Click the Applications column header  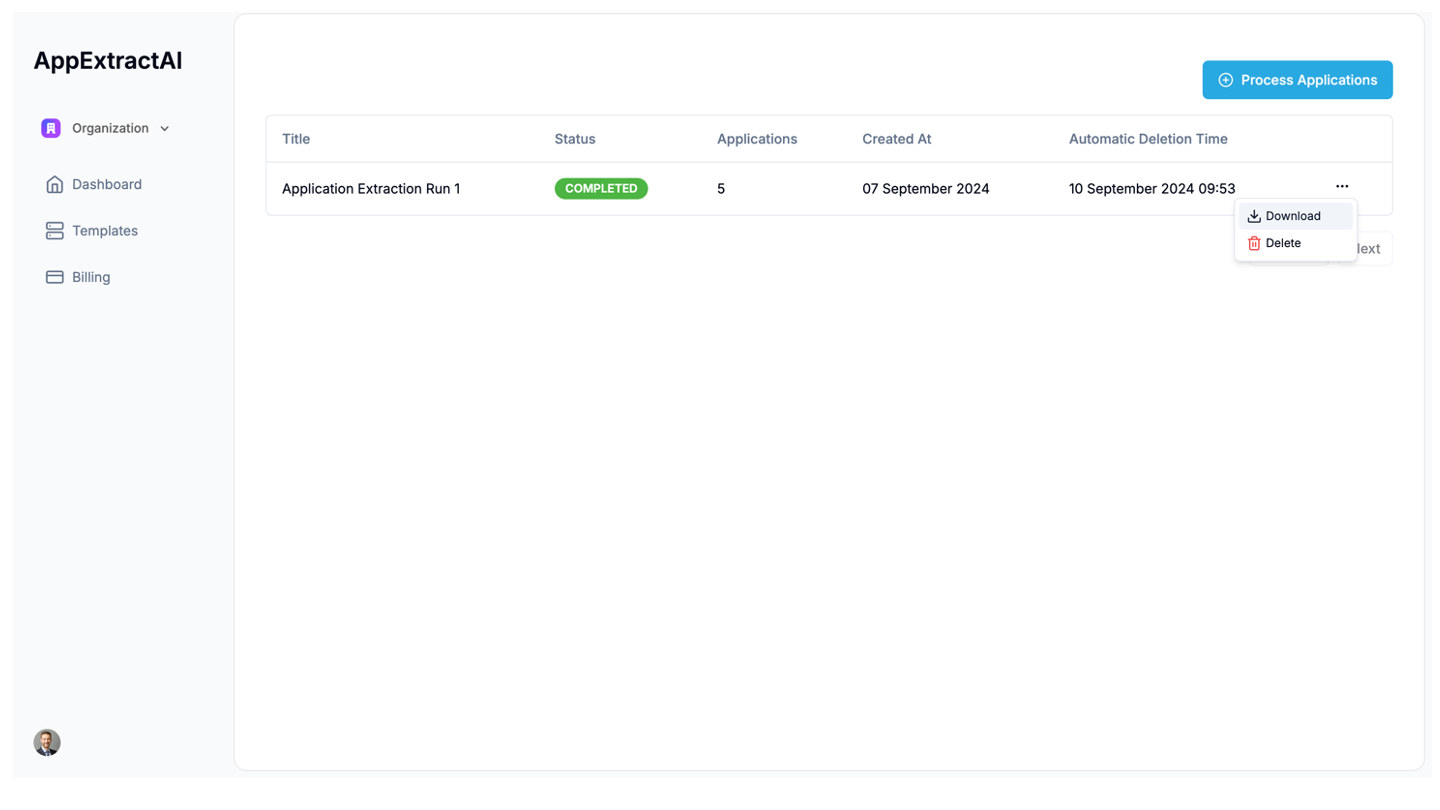point(757,139)
